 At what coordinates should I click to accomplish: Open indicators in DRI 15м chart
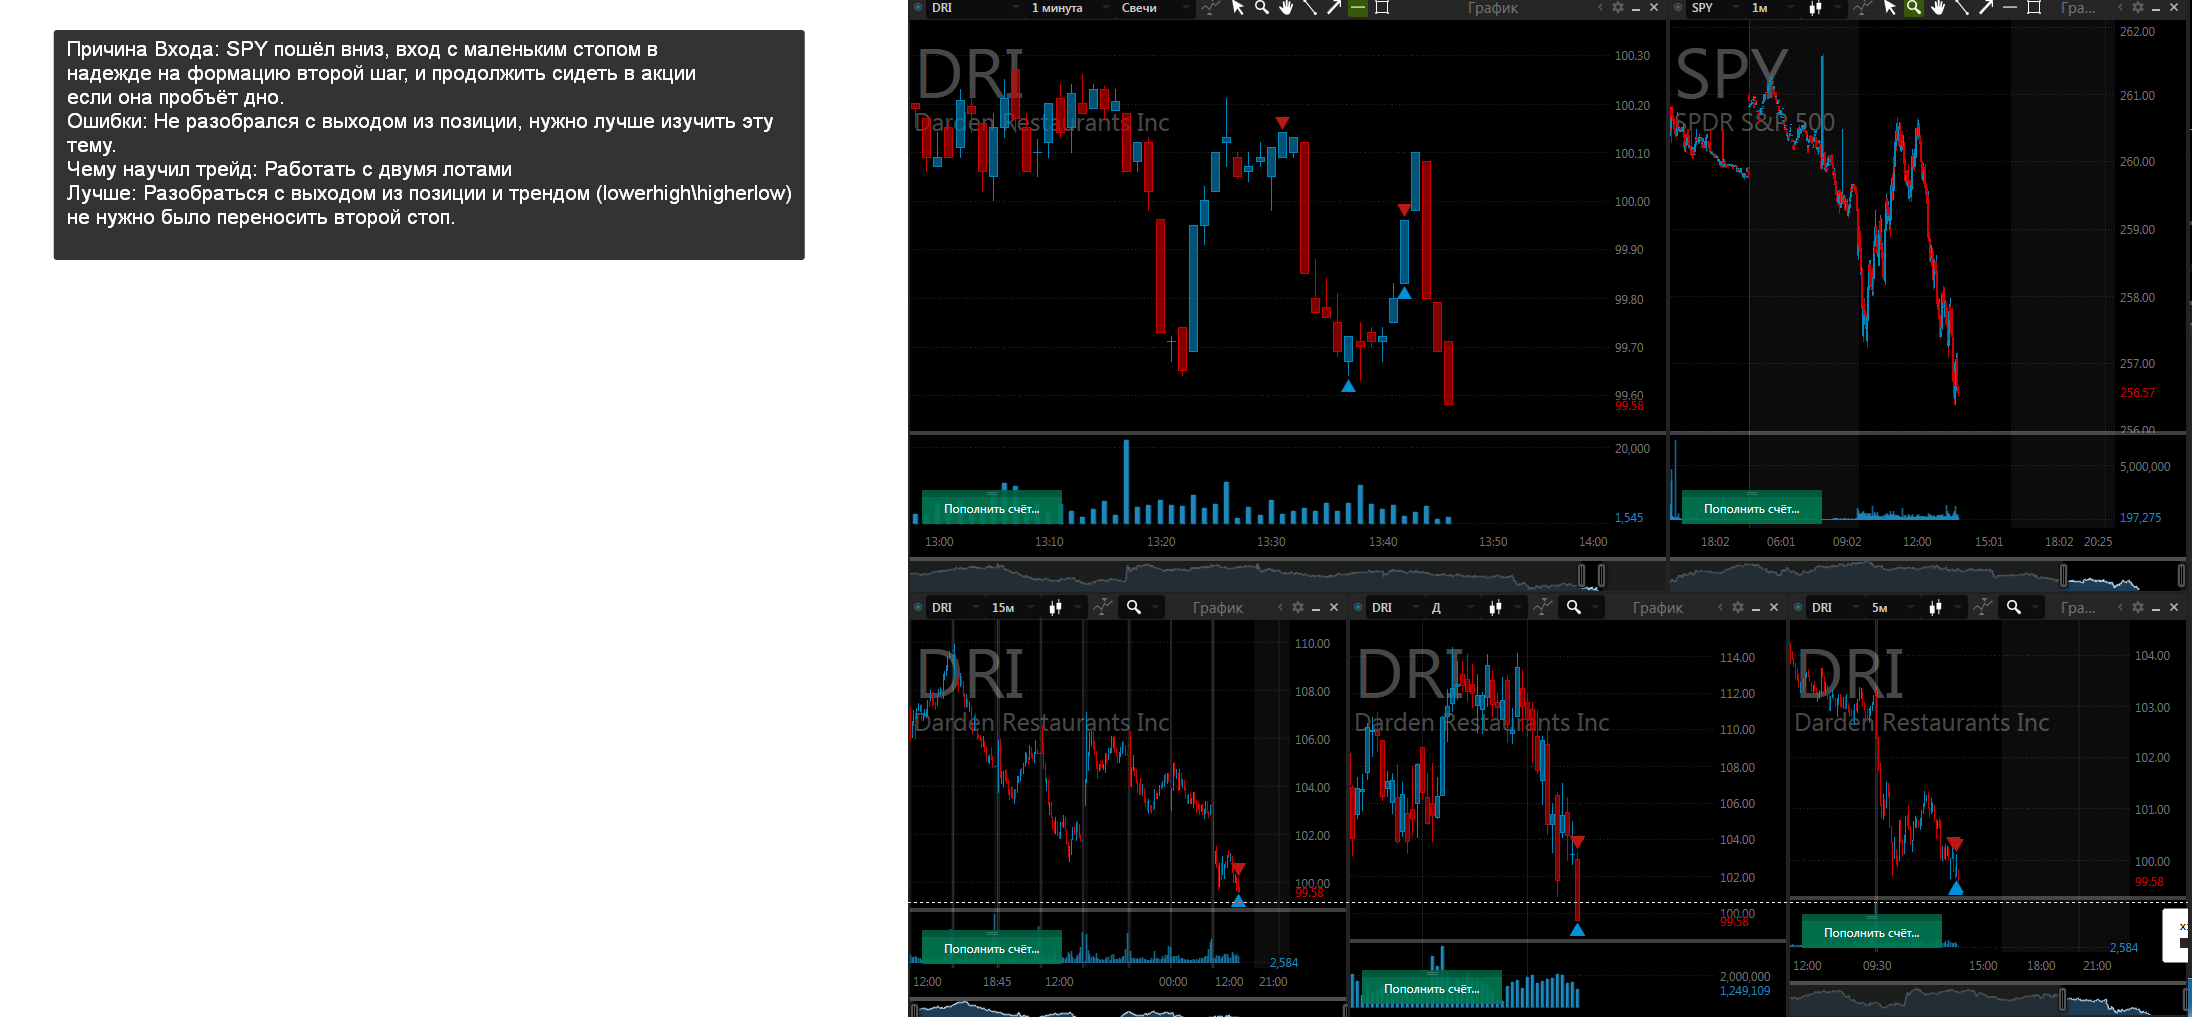coord(1102,607)
